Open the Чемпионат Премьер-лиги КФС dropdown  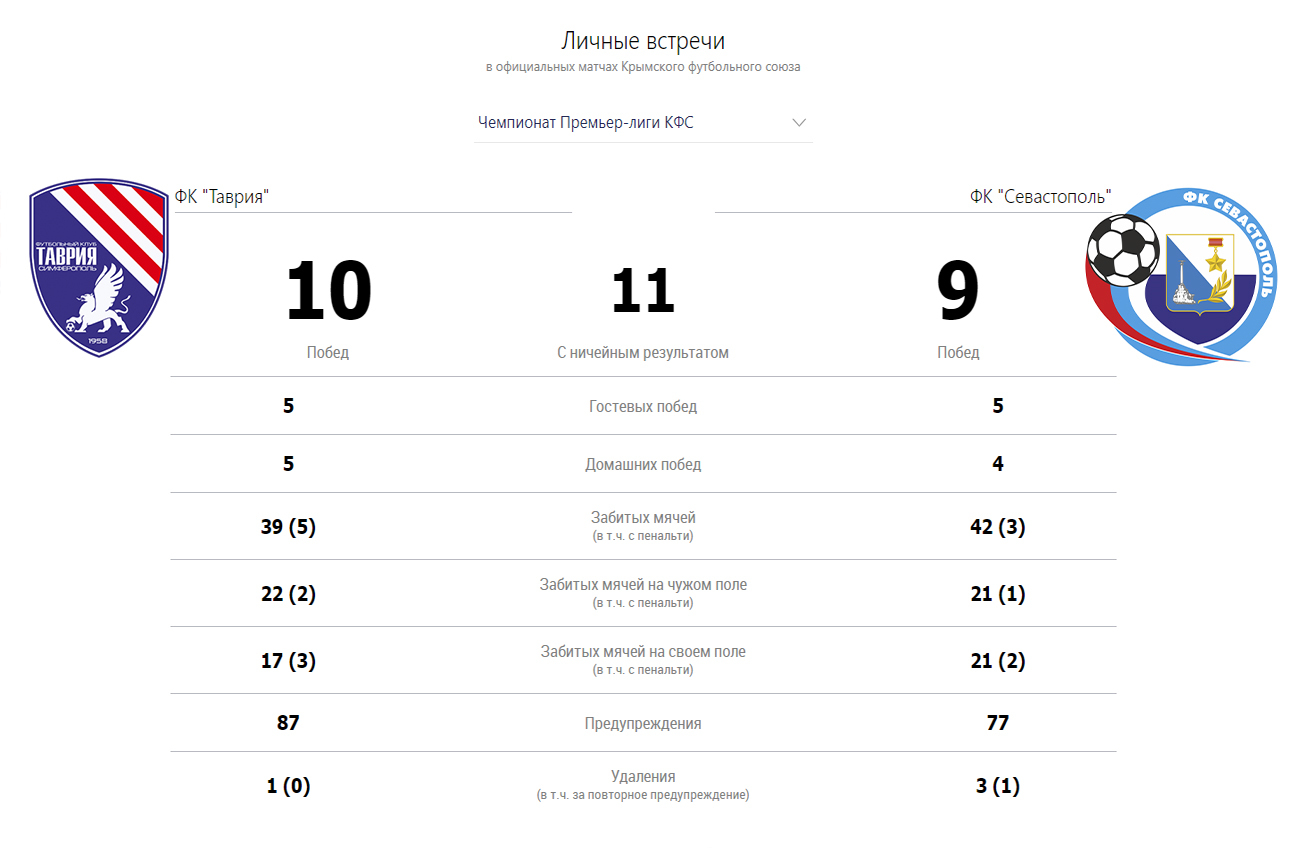643,123
